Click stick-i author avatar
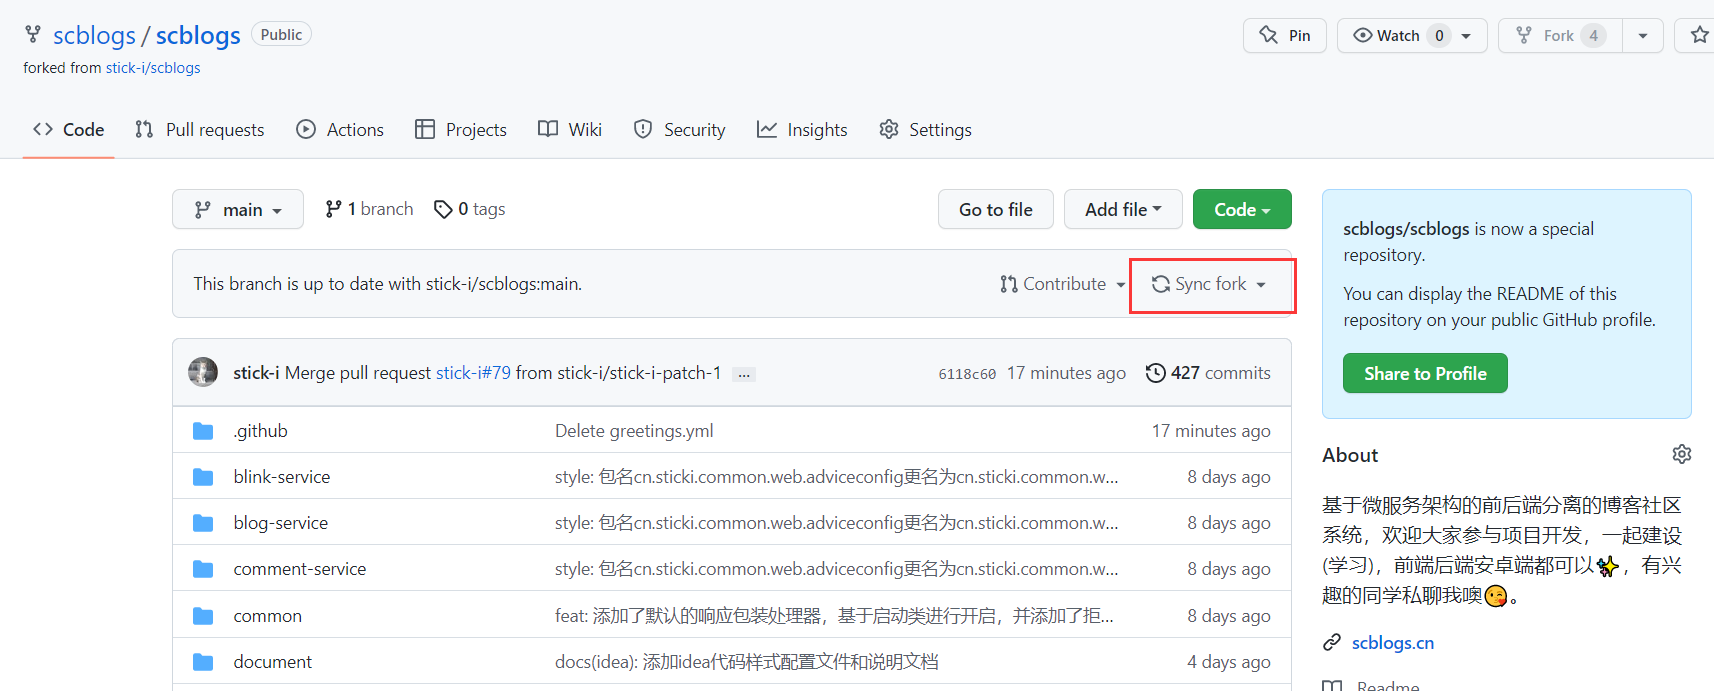Image resolution: width=1714 pixels, height=691 pixels. click(x=203, y=372)
